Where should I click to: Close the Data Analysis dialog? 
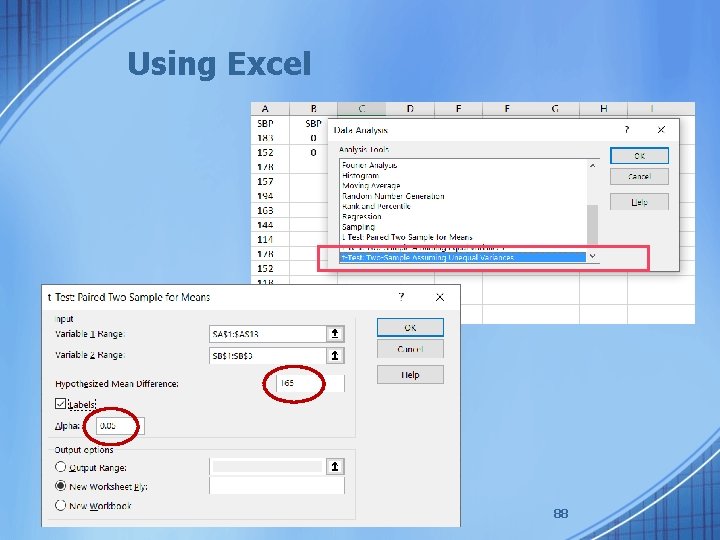[x=661, y=129]
